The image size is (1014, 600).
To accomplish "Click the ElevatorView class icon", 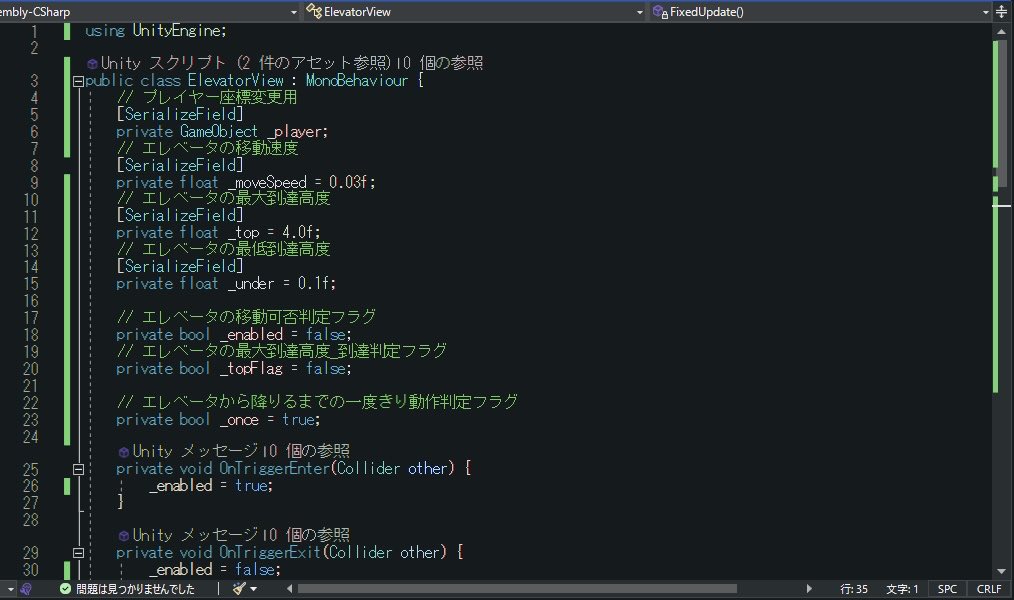I will (x=314, y=11).
